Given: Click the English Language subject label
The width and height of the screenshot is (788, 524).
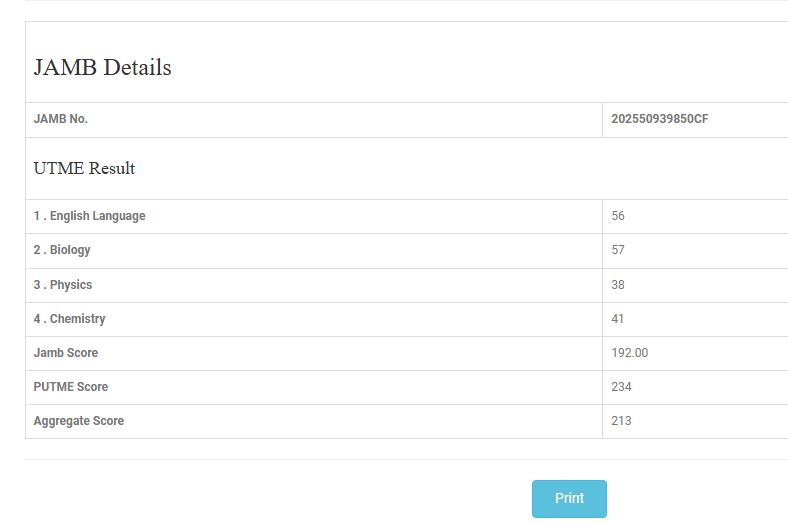Looking at the screenshot, I should click(90, 216).
